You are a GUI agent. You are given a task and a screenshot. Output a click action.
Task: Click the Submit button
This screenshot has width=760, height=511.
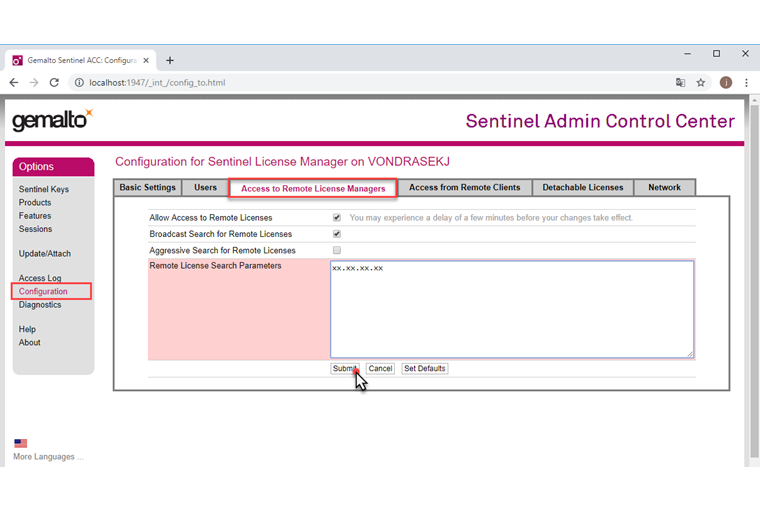tap(345, 368)
